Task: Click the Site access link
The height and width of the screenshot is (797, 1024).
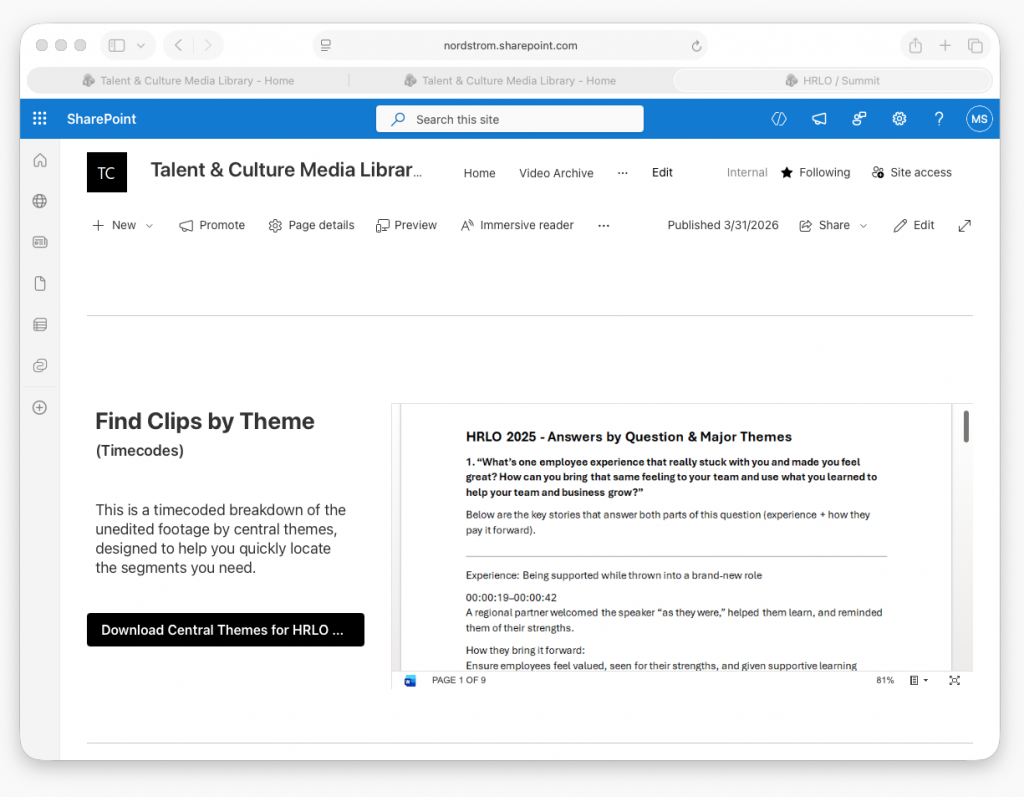Action: [x=911, y=173]
